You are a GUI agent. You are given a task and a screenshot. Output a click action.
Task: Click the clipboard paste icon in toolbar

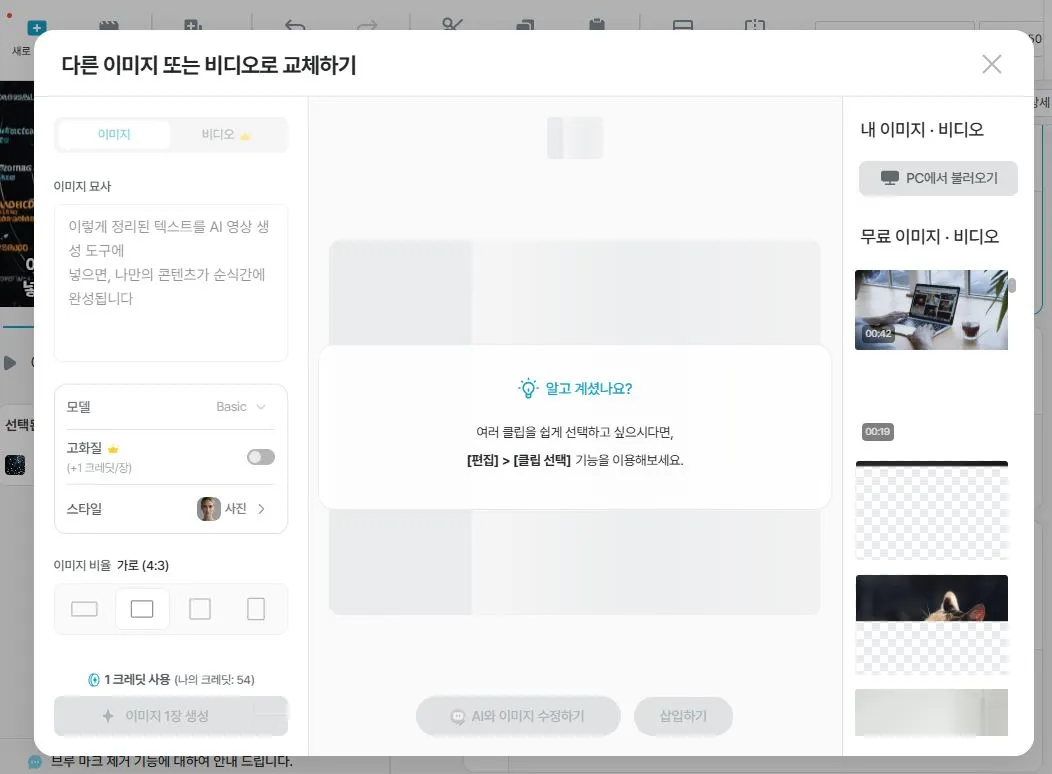pos(600,25)
